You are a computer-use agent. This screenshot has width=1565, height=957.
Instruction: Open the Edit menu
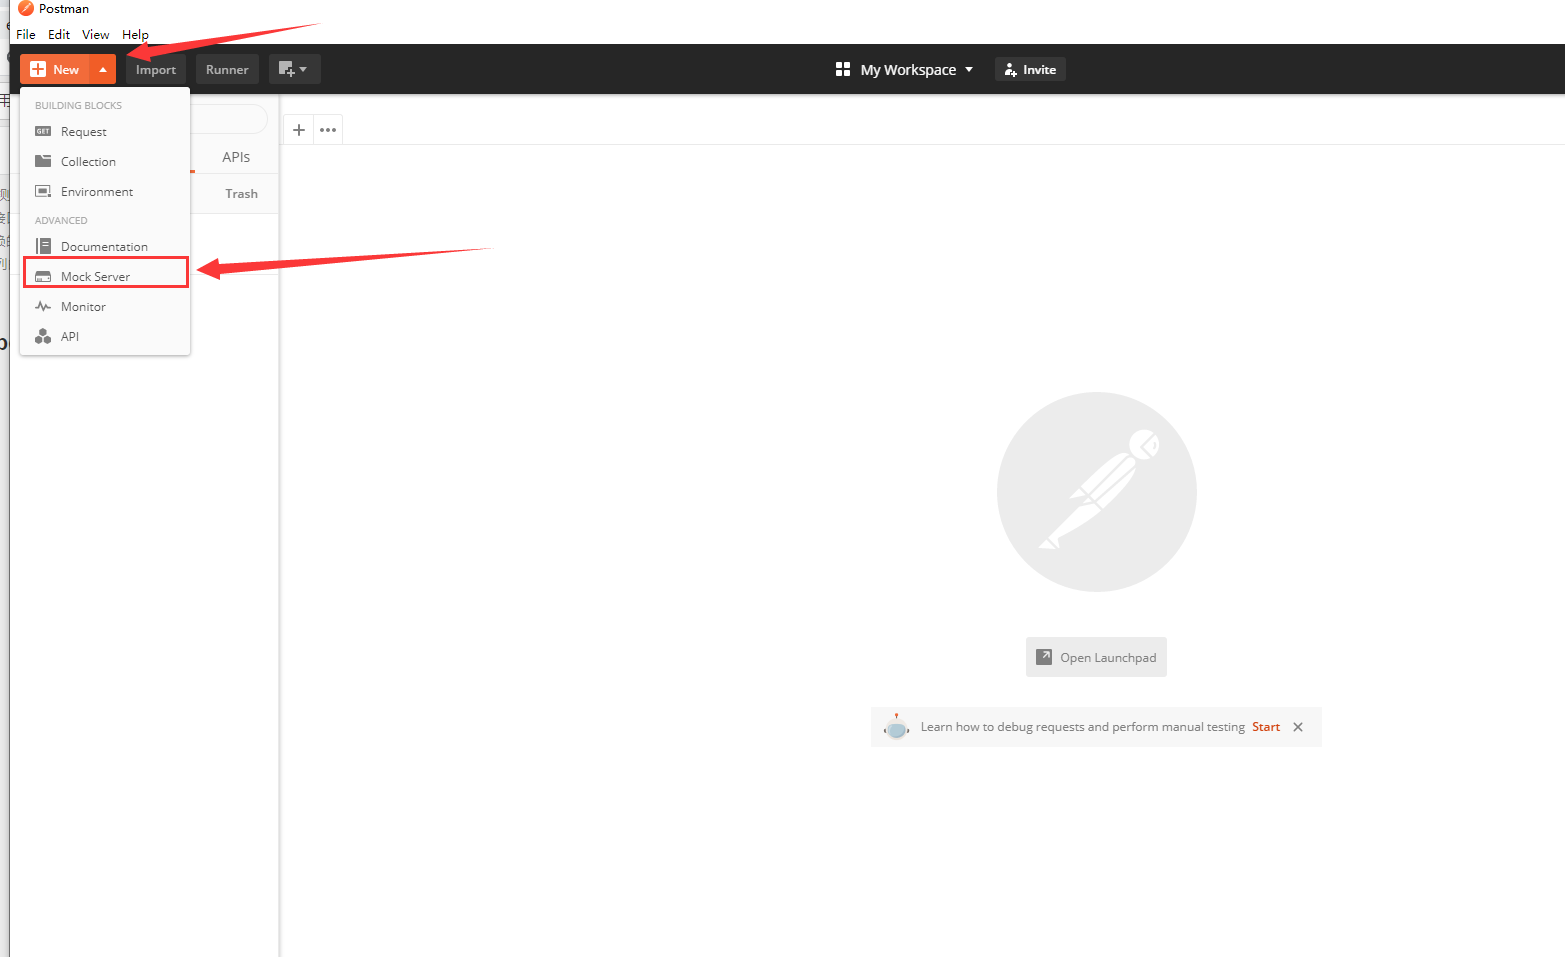(59, 34)
